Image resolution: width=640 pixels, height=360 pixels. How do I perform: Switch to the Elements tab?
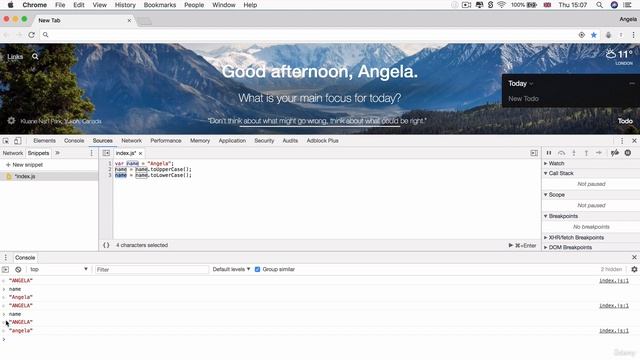44,141
